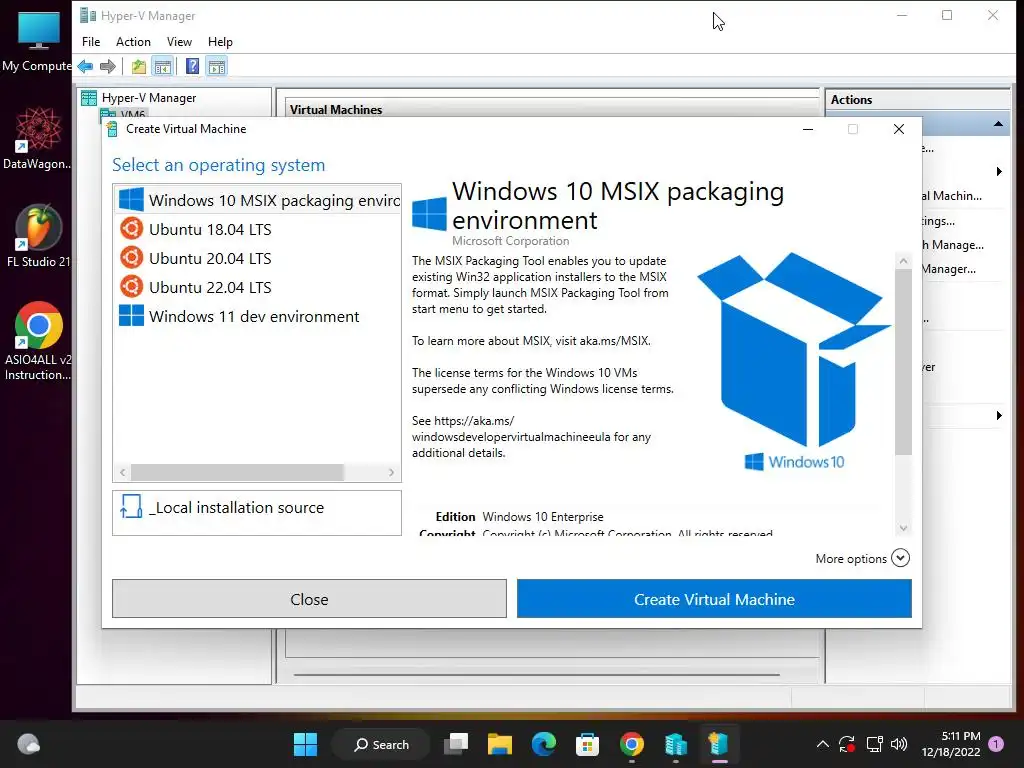The height and width of the screenshot is (768, 1024).
Task: Click the sync alert tray icon
Action: 847,744
